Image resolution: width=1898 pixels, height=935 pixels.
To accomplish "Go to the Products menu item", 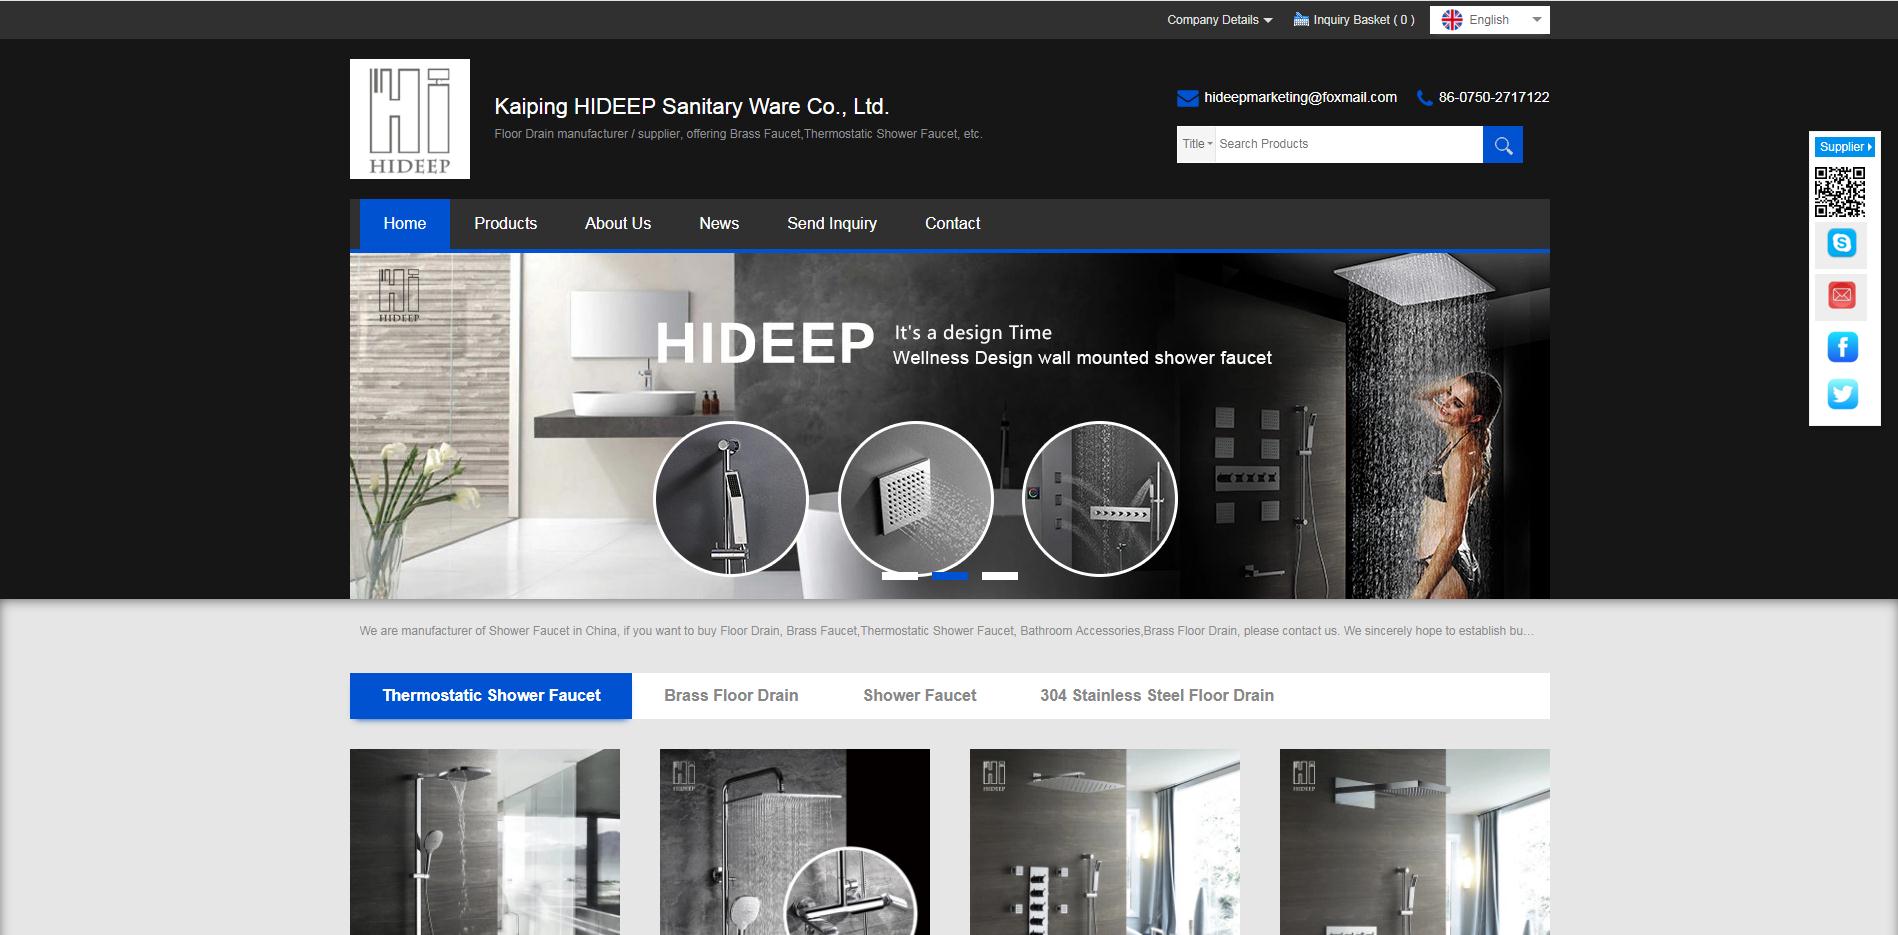I will click(505, 224).
